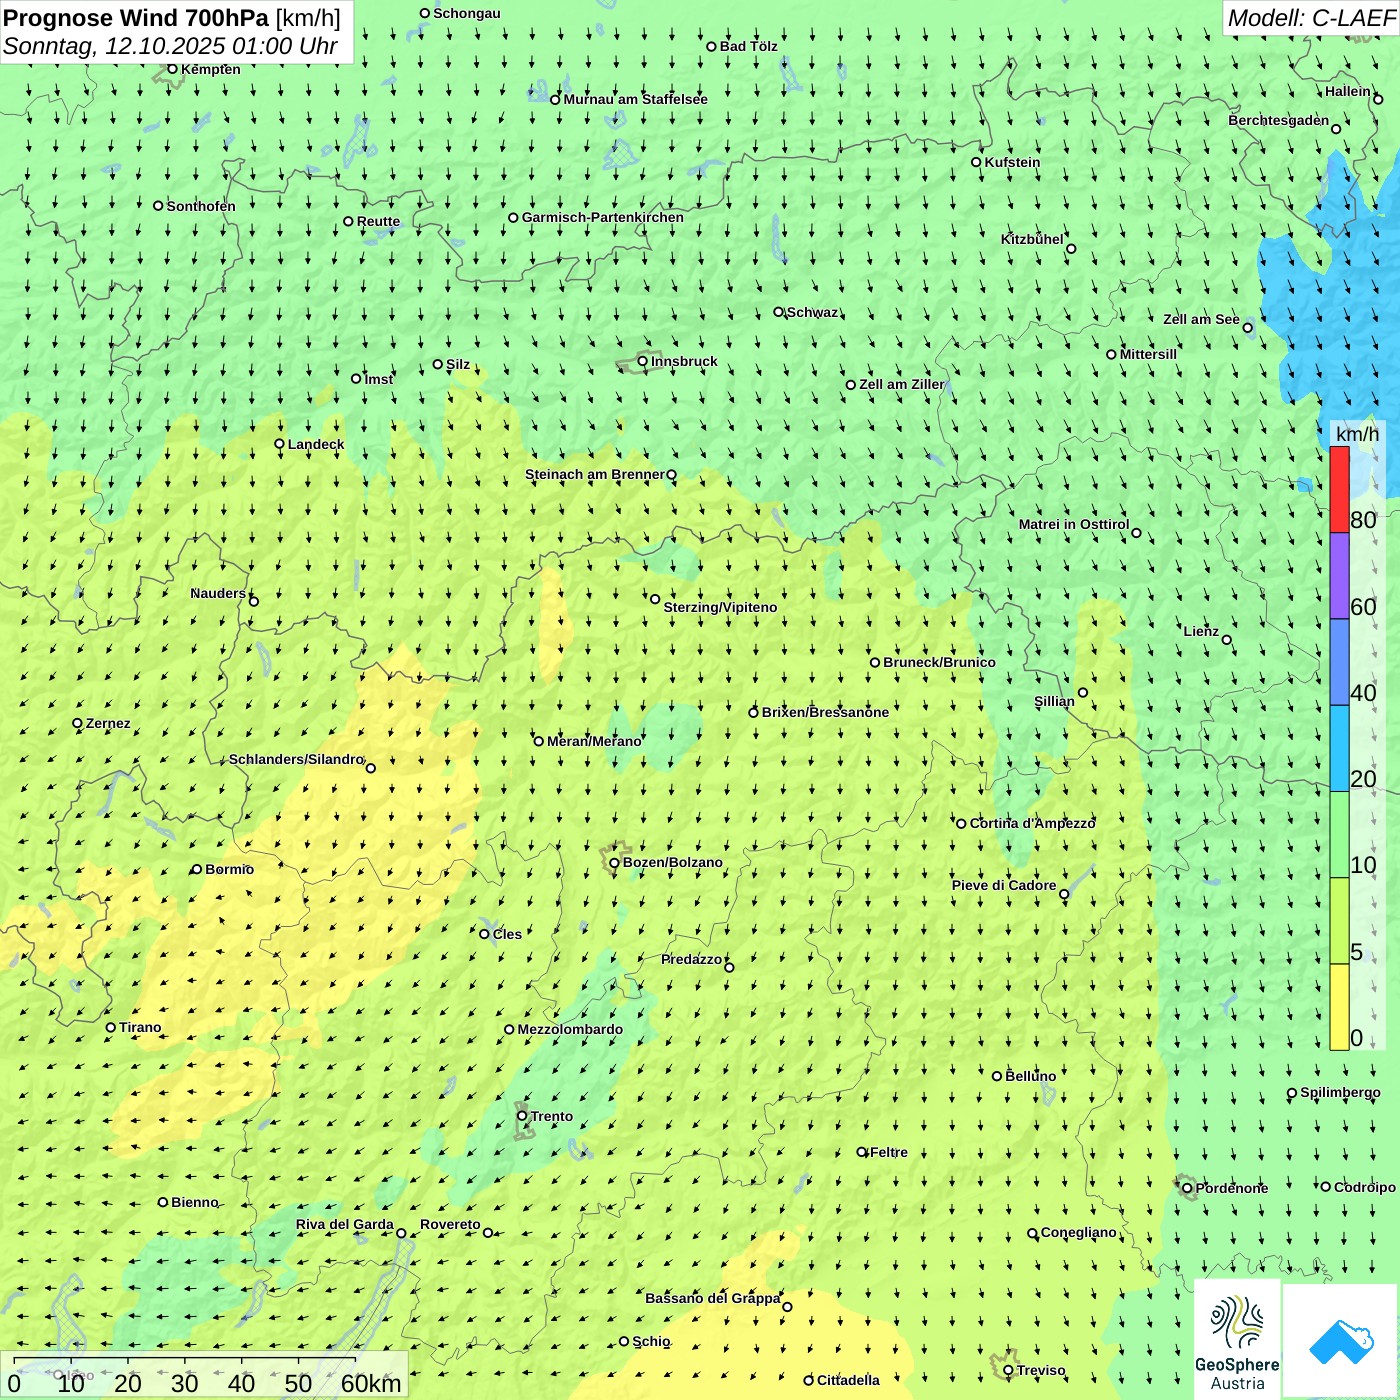Click the Pordenone city marker
The width and height of the screenshot is (1400, 1400).
1187,1188
